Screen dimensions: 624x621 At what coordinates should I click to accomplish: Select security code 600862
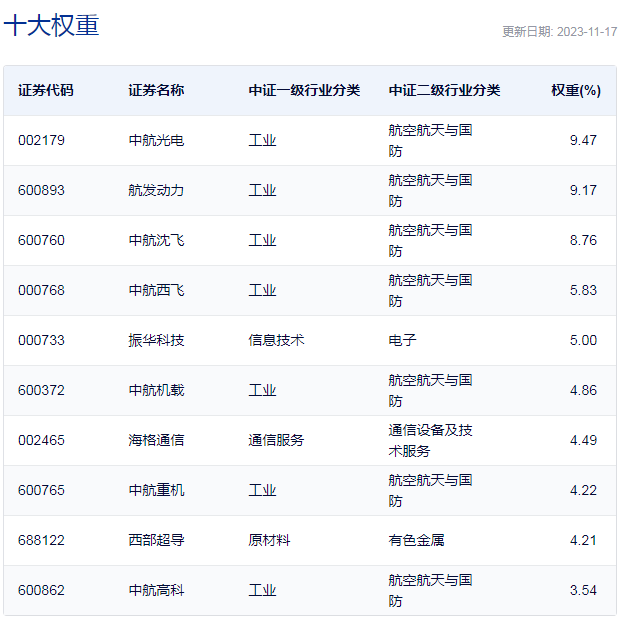41,590
